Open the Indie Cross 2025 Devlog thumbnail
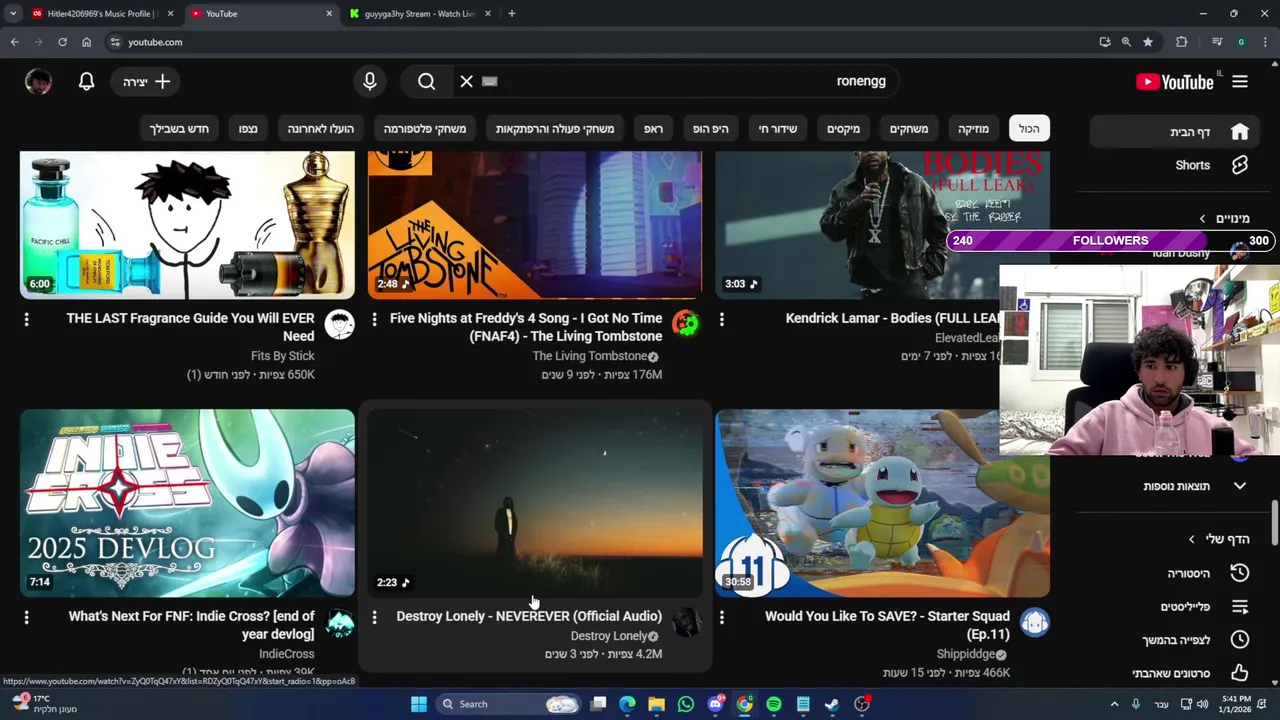 tap(187, 503)
